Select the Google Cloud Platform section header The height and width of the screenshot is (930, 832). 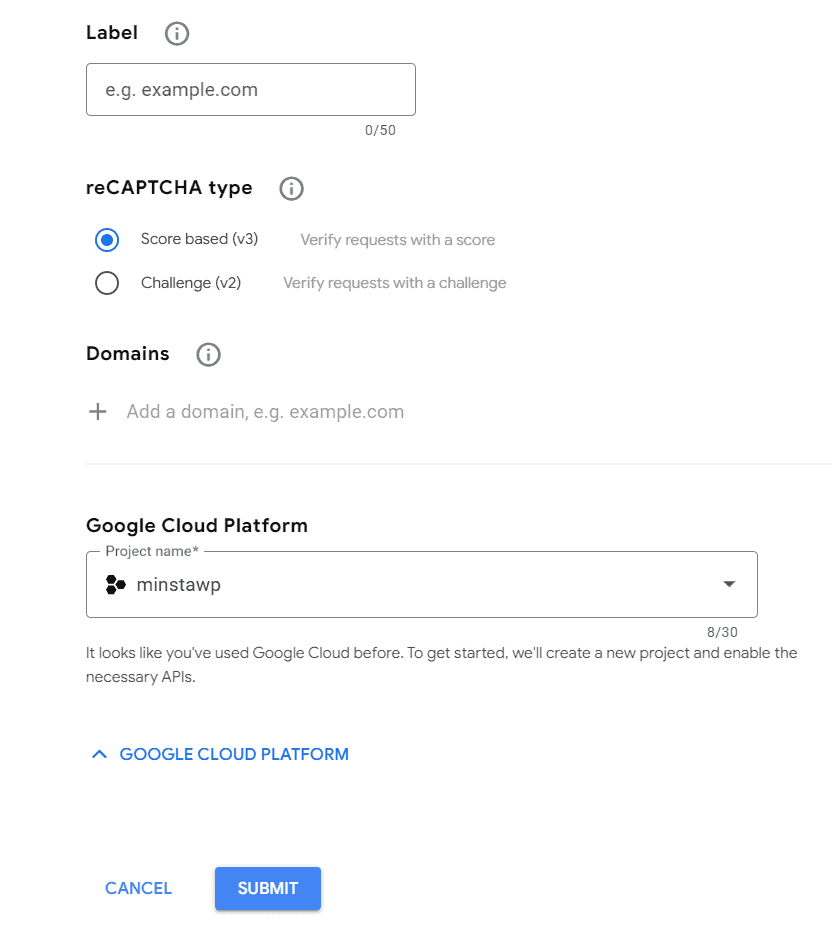[197, 525]
